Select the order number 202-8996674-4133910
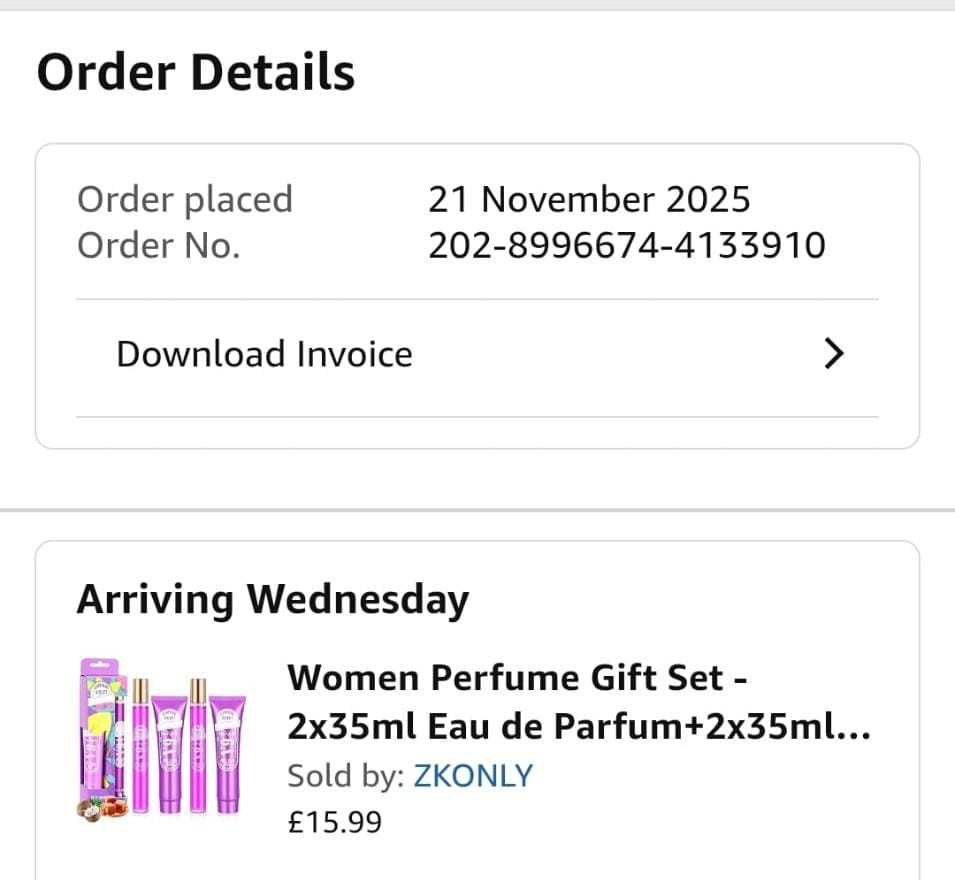Viewport: 955px width, 880px height. pyautogui.click(x=627, y=245)
